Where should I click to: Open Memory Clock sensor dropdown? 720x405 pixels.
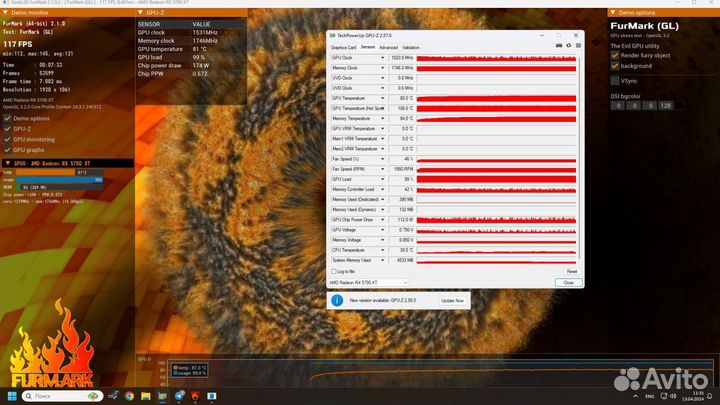(x=382, y=68)
